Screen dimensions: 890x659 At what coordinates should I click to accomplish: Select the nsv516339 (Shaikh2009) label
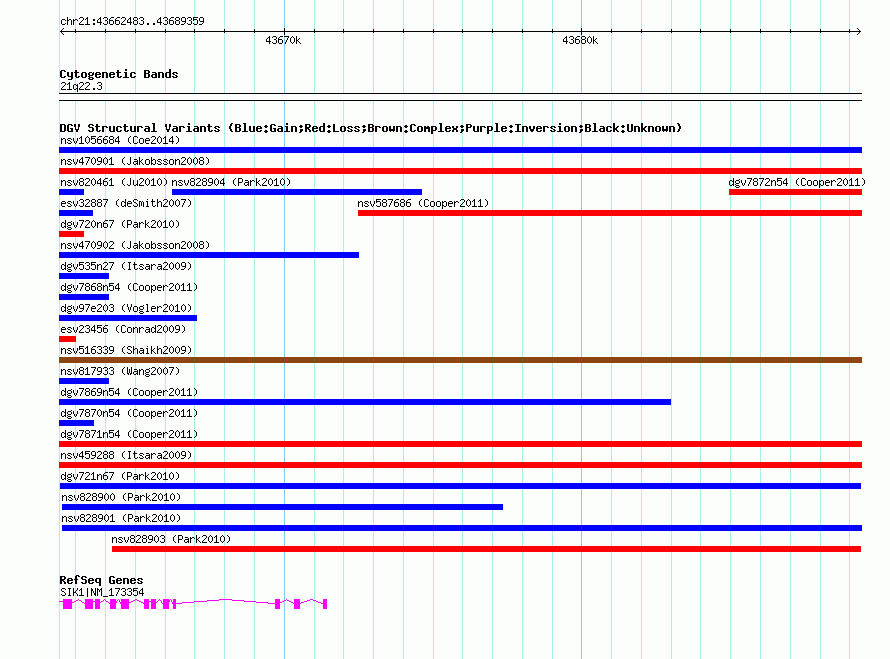point(126,350)
